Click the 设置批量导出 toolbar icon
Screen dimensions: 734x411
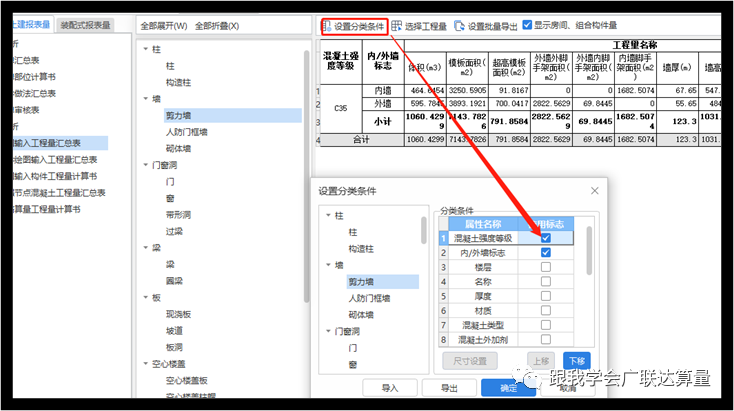coord(460,26)
